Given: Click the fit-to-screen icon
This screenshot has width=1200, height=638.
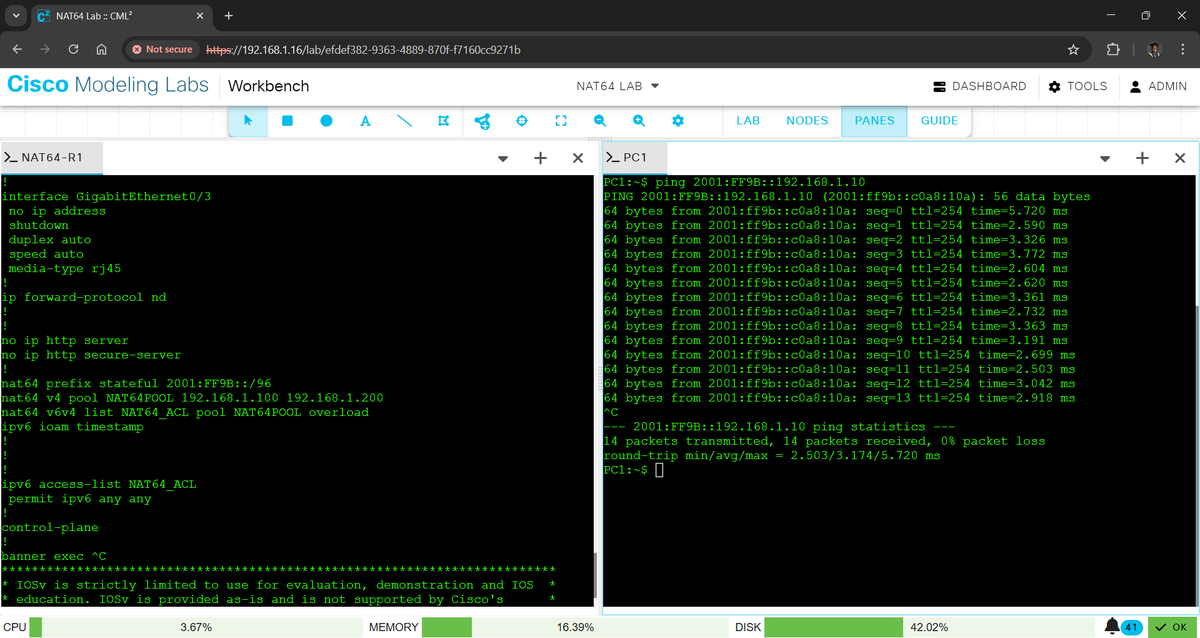Looking at the screenshot, I should click(560, 121).
